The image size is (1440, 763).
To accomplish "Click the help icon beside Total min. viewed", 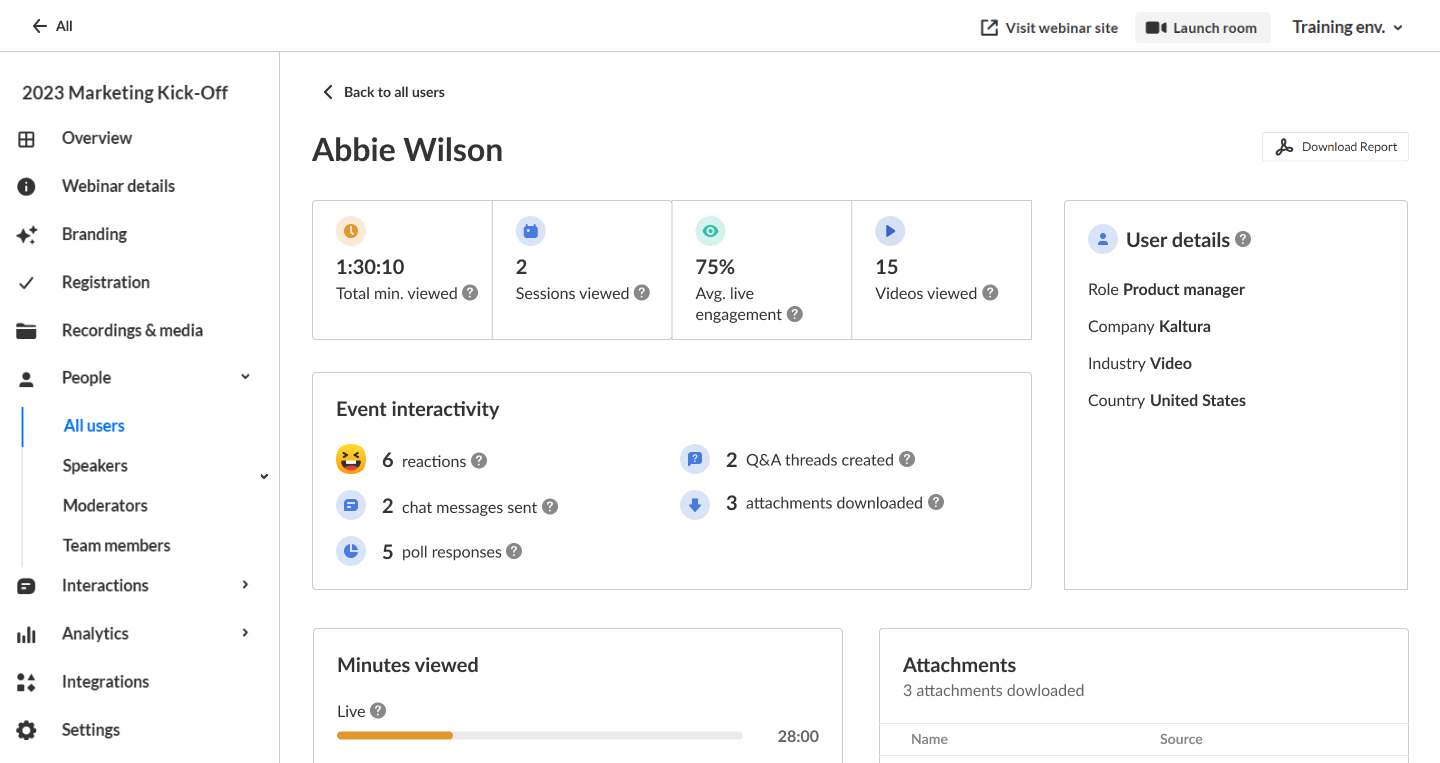I will (x=470, y=293).
